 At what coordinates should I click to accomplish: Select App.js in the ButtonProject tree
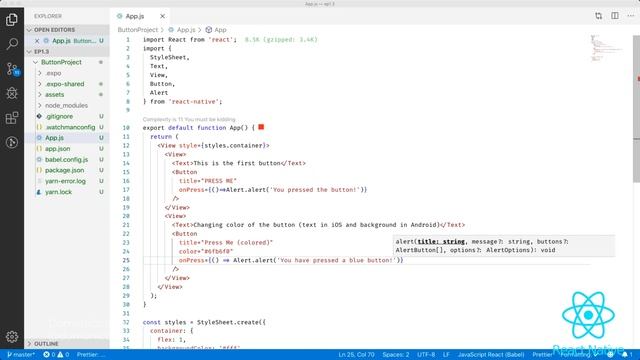[x=67, y=138]
